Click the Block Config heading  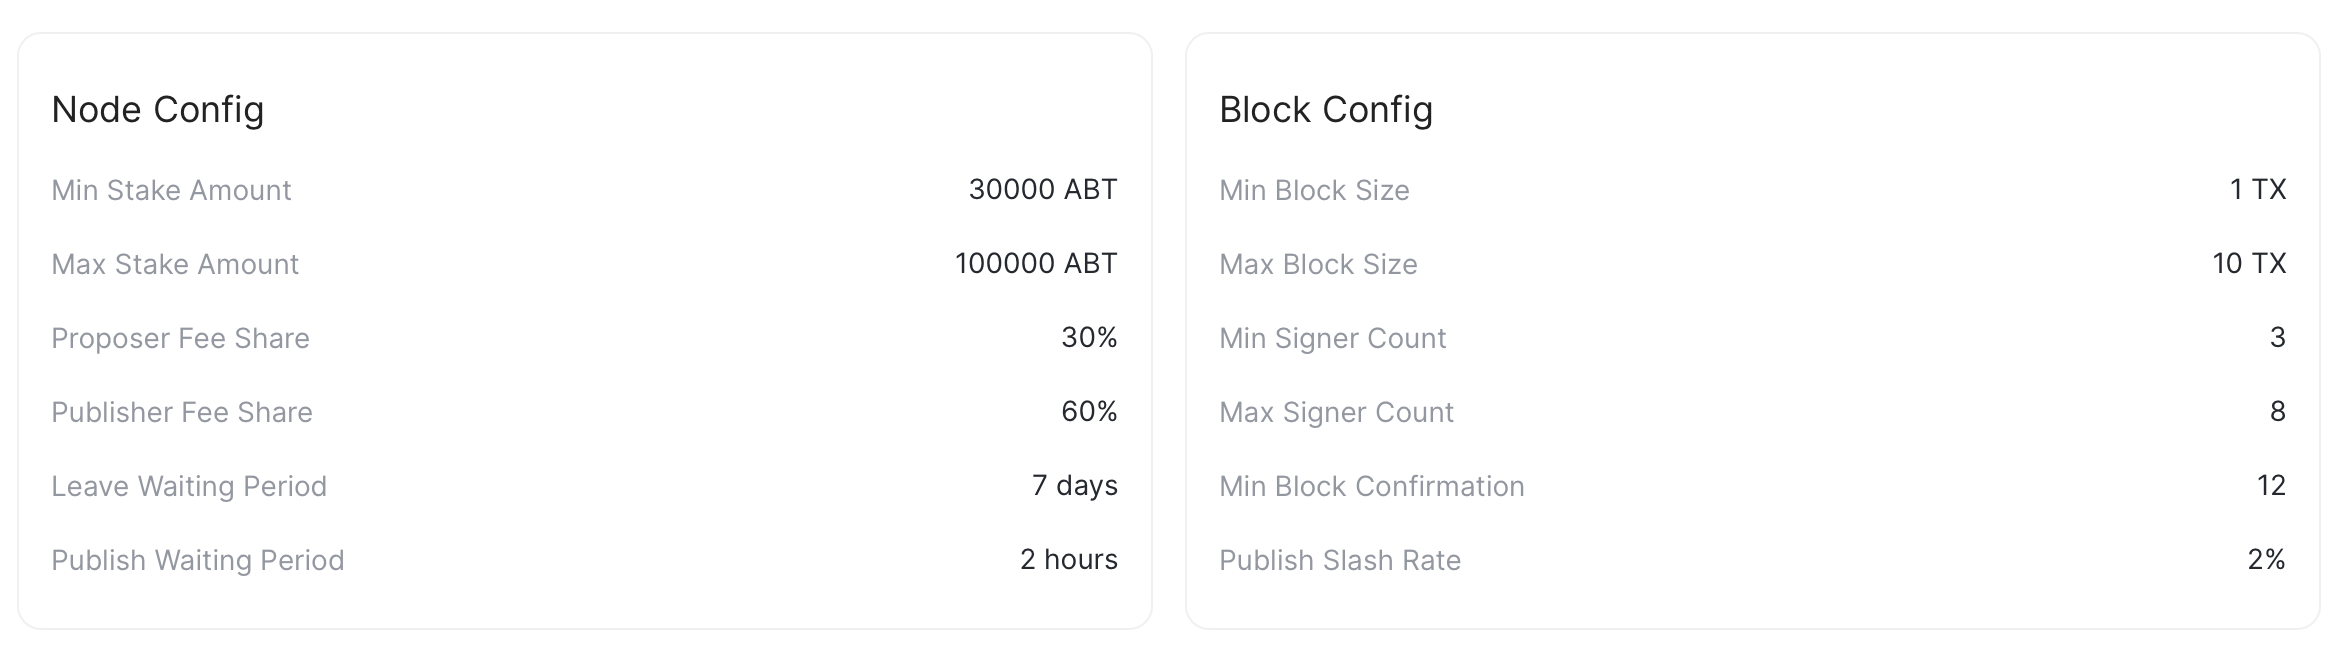pos(1326,110)
